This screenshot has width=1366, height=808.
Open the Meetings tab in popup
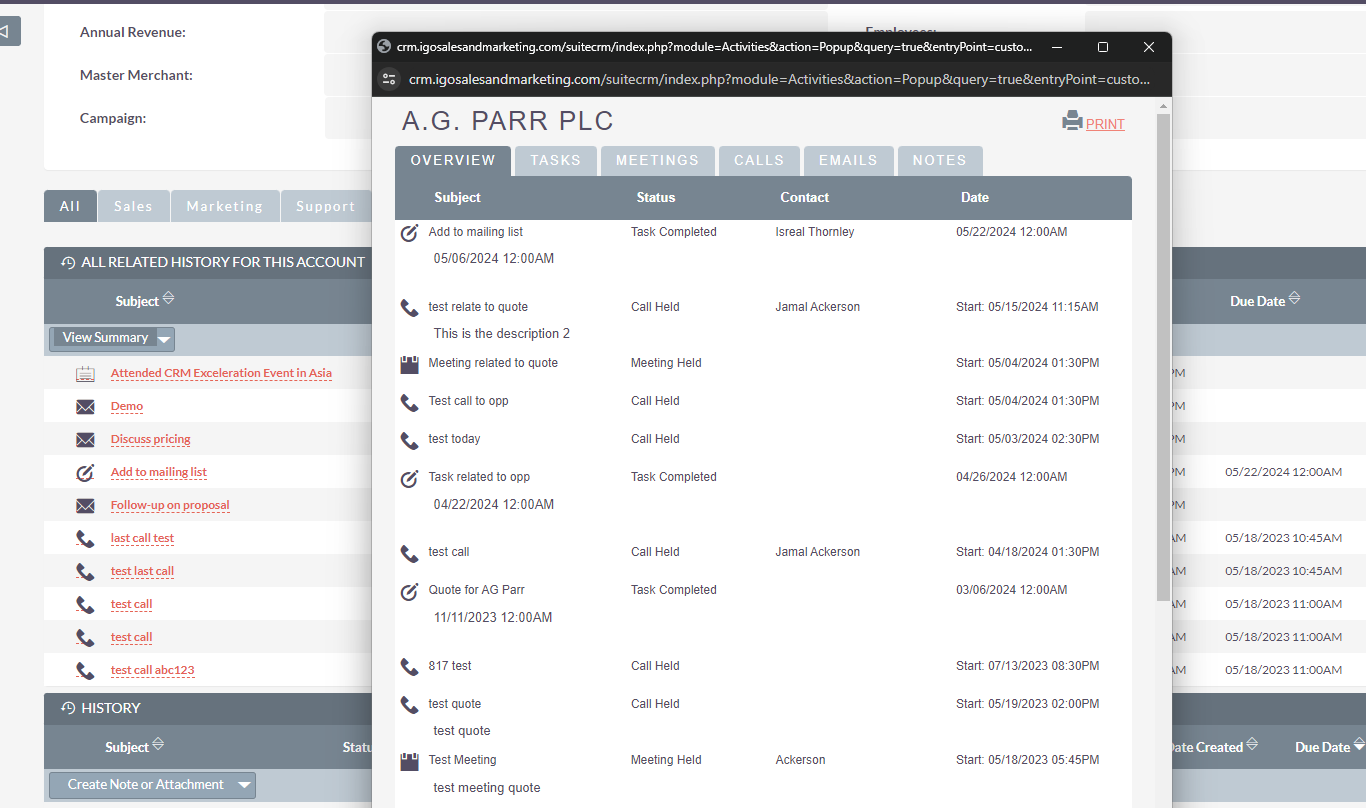(658, 161)
